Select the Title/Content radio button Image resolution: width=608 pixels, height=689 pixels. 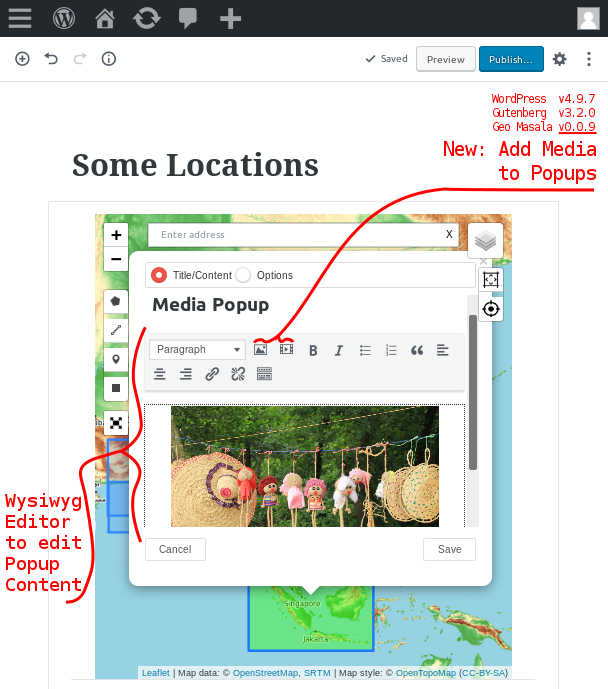pos(159,275)
